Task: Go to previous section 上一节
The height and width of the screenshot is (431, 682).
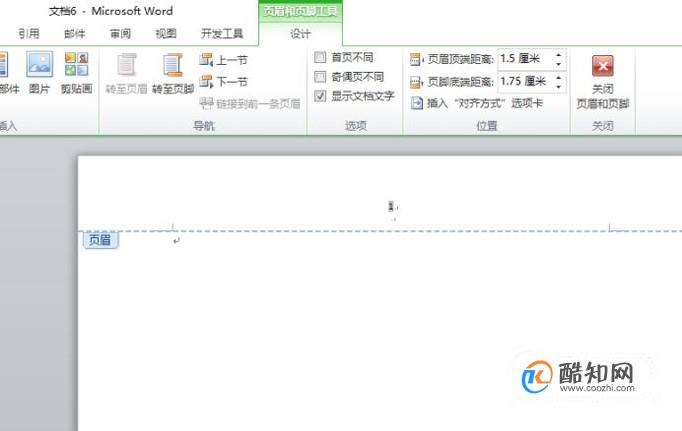Action: 224,60
